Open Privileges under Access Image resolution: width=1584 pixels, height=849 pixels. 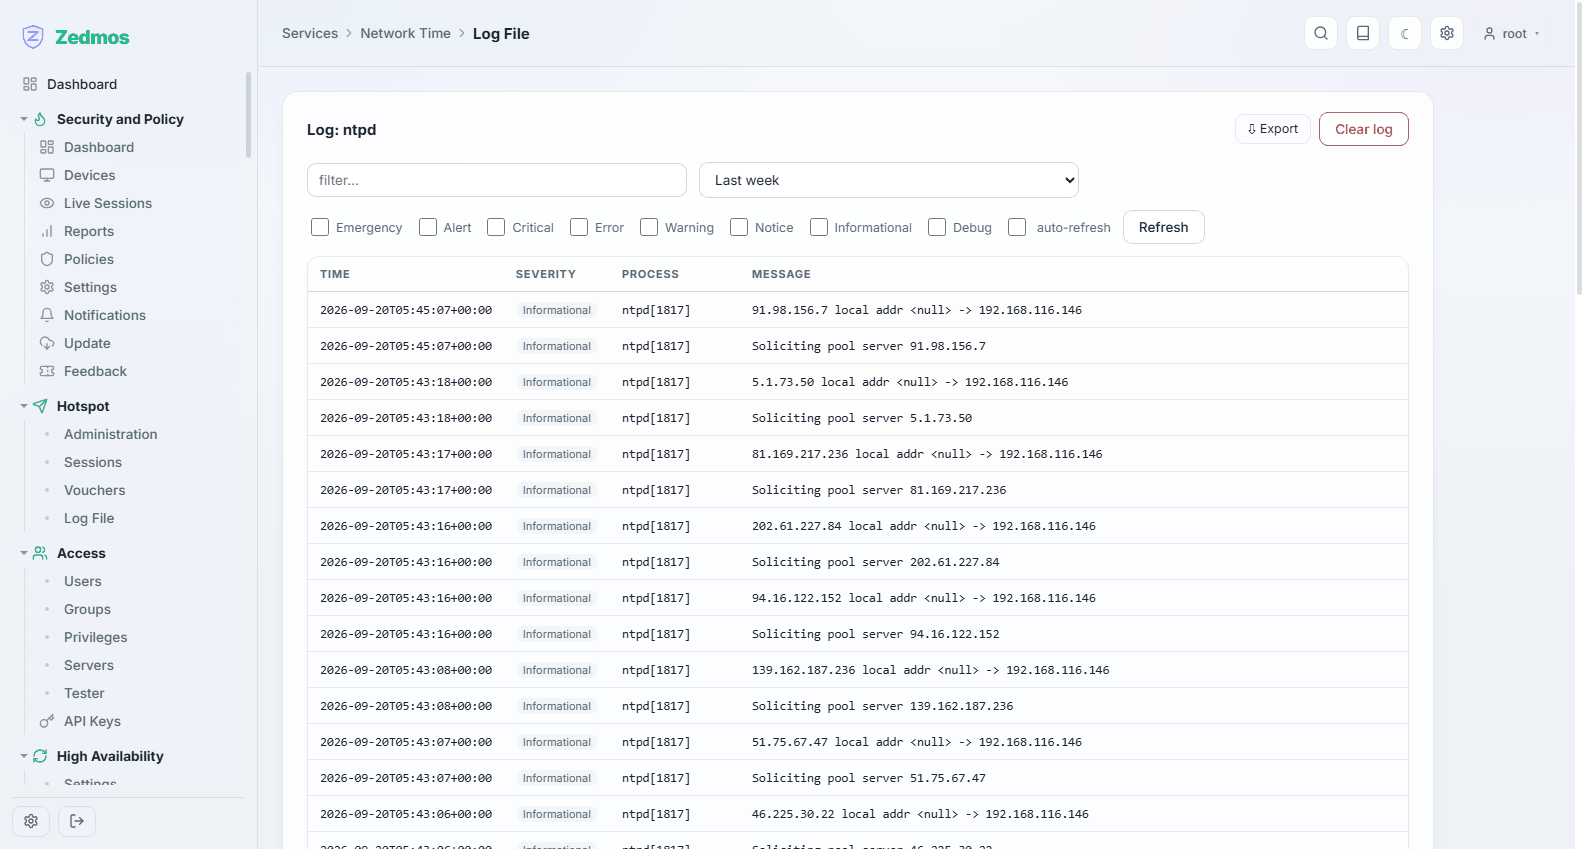[x=96, y=637]
